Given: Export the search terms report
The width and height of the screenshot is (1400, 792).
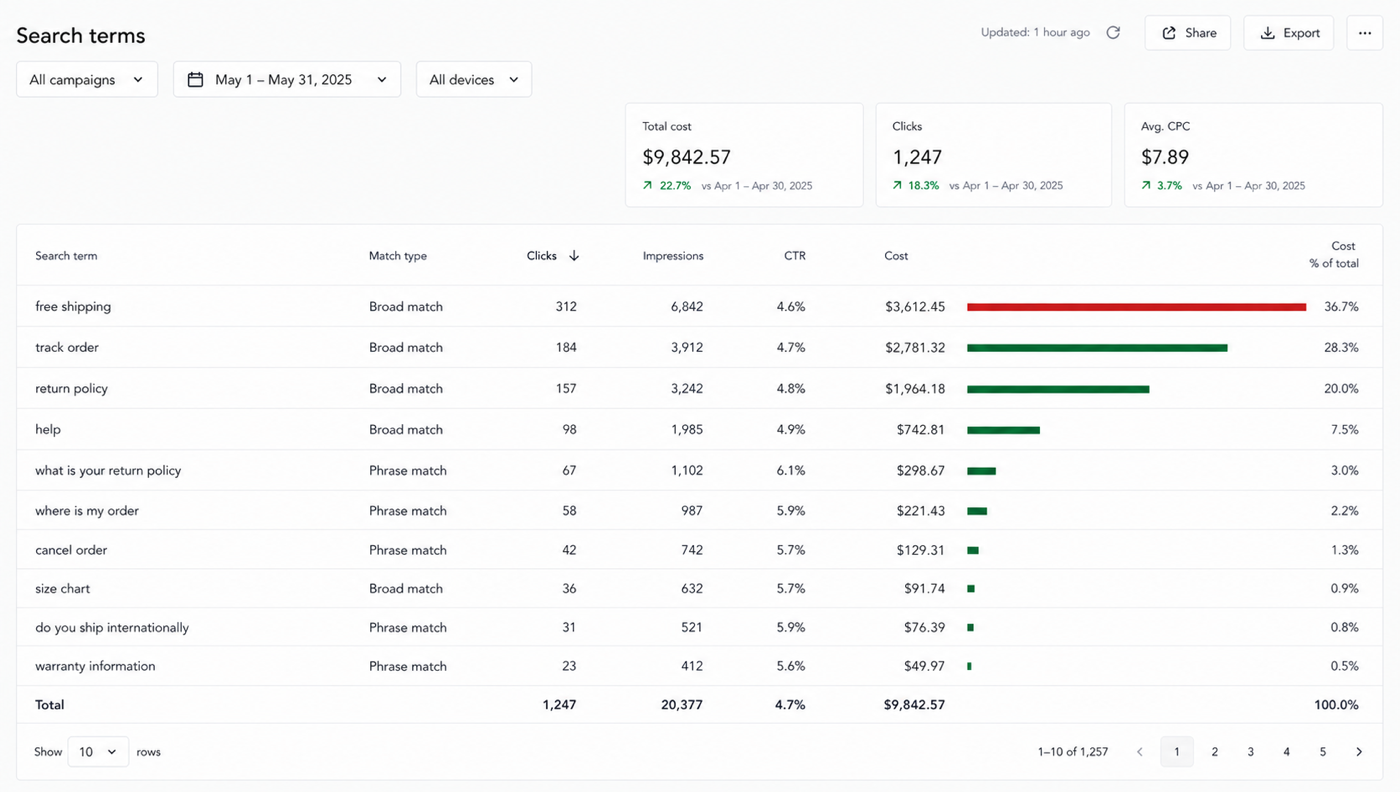Looking at the screenshot, I should point(1289,33).
